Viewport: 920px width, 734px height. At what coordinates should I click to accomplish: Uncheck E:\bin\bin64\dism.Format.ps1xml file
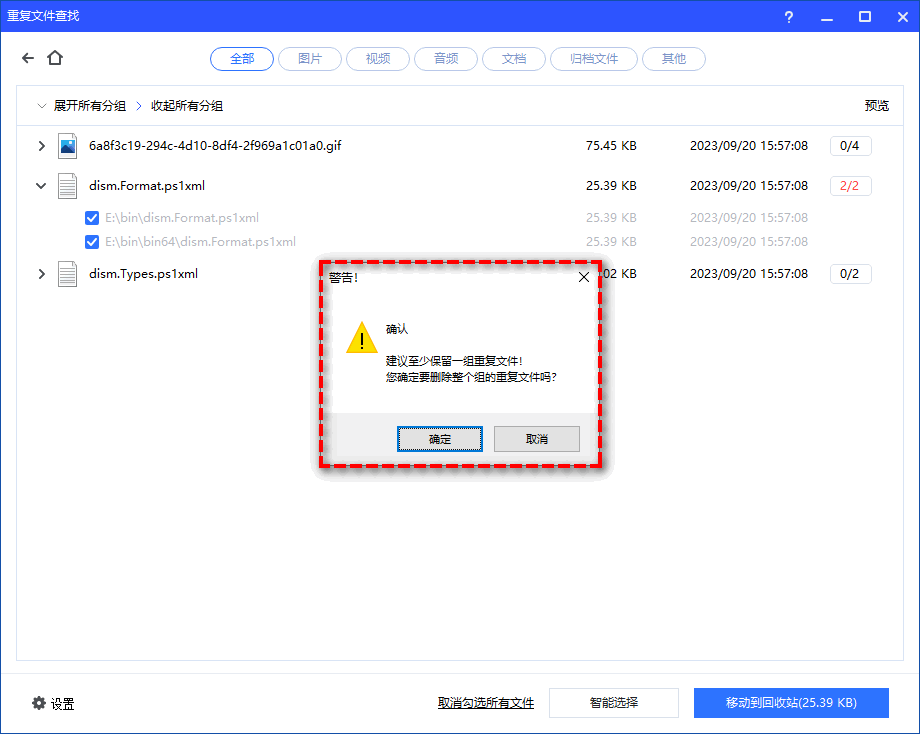point(92,242)
